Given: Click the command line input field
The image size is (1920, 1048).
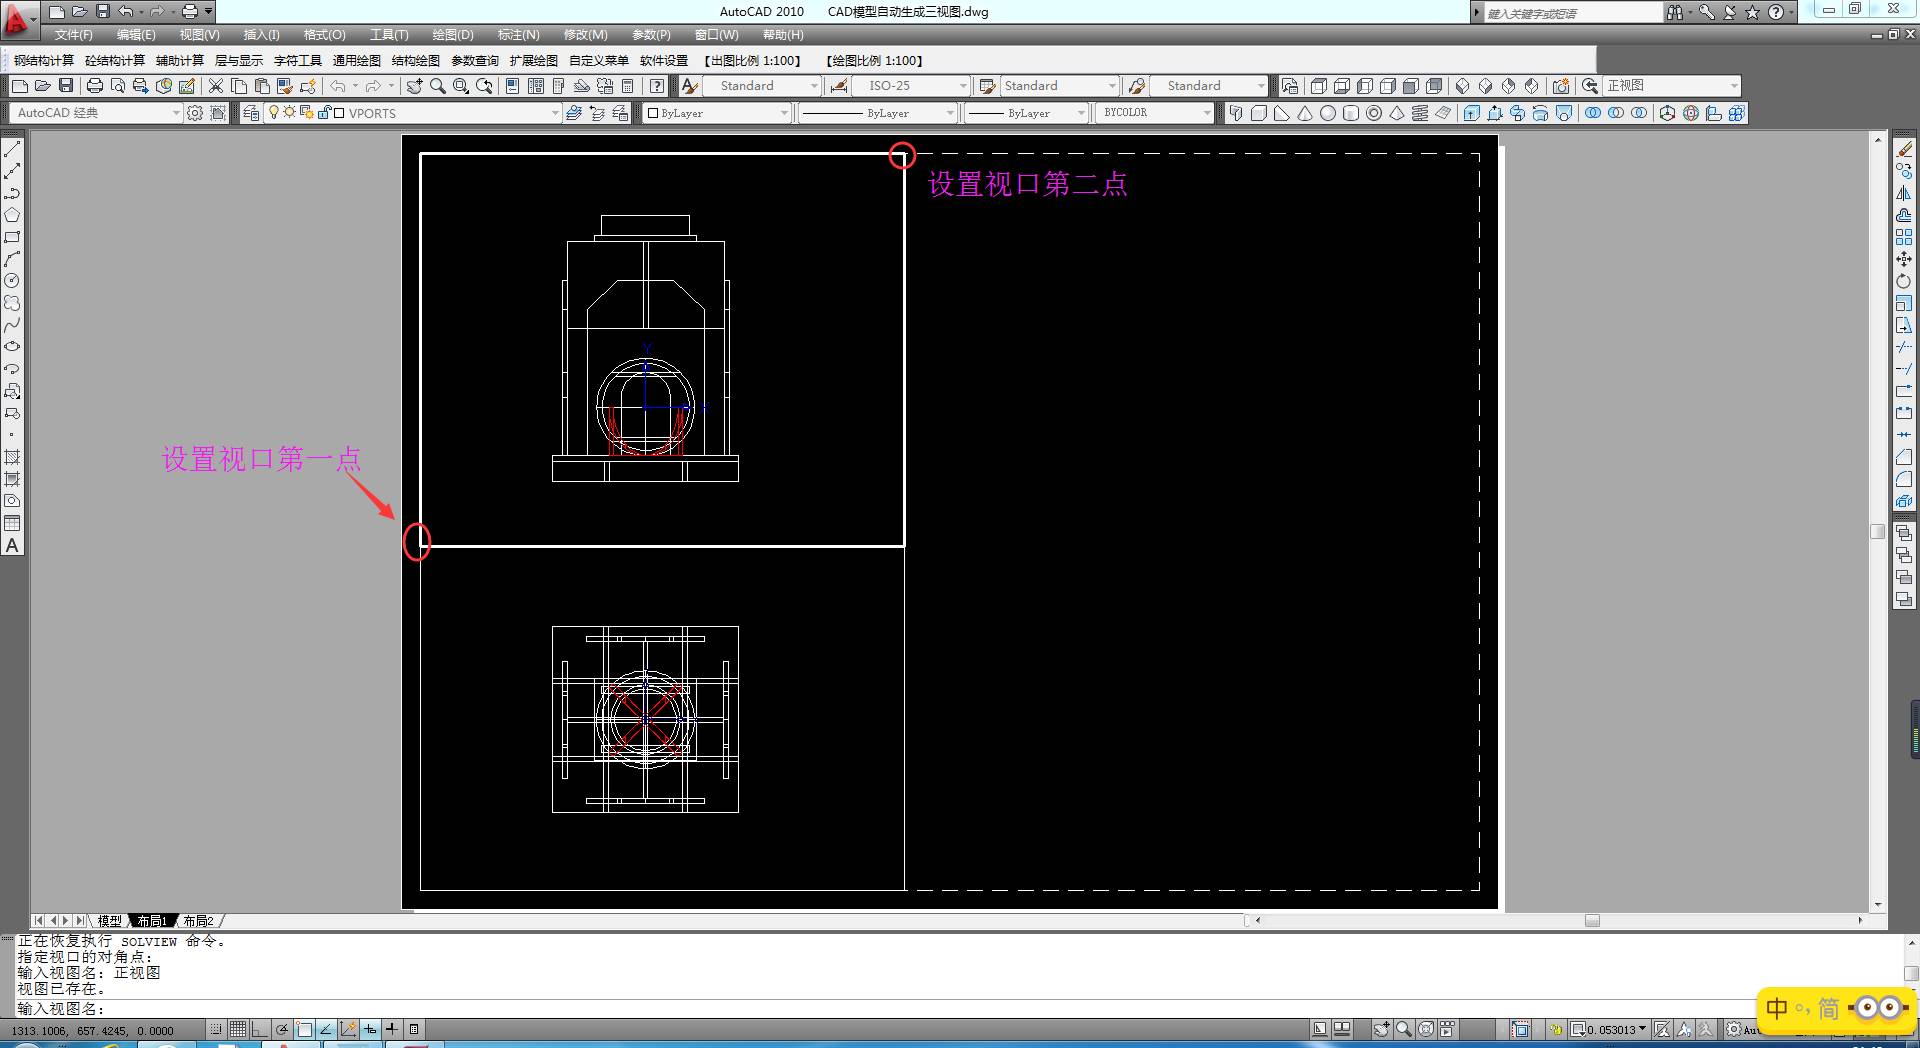Looking at the screenshot, I should tap(960, 1009).
